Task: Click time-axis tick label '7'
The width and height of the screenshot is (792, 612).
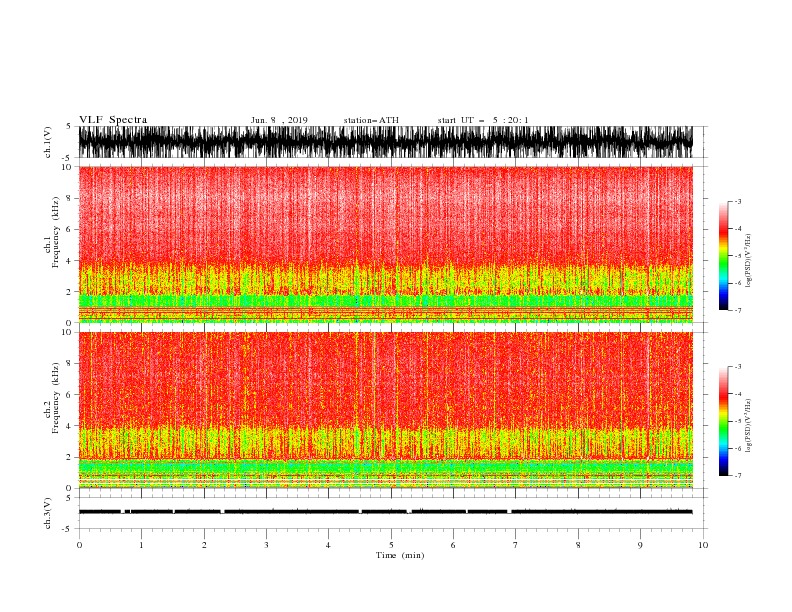Action: pos(516,545)
